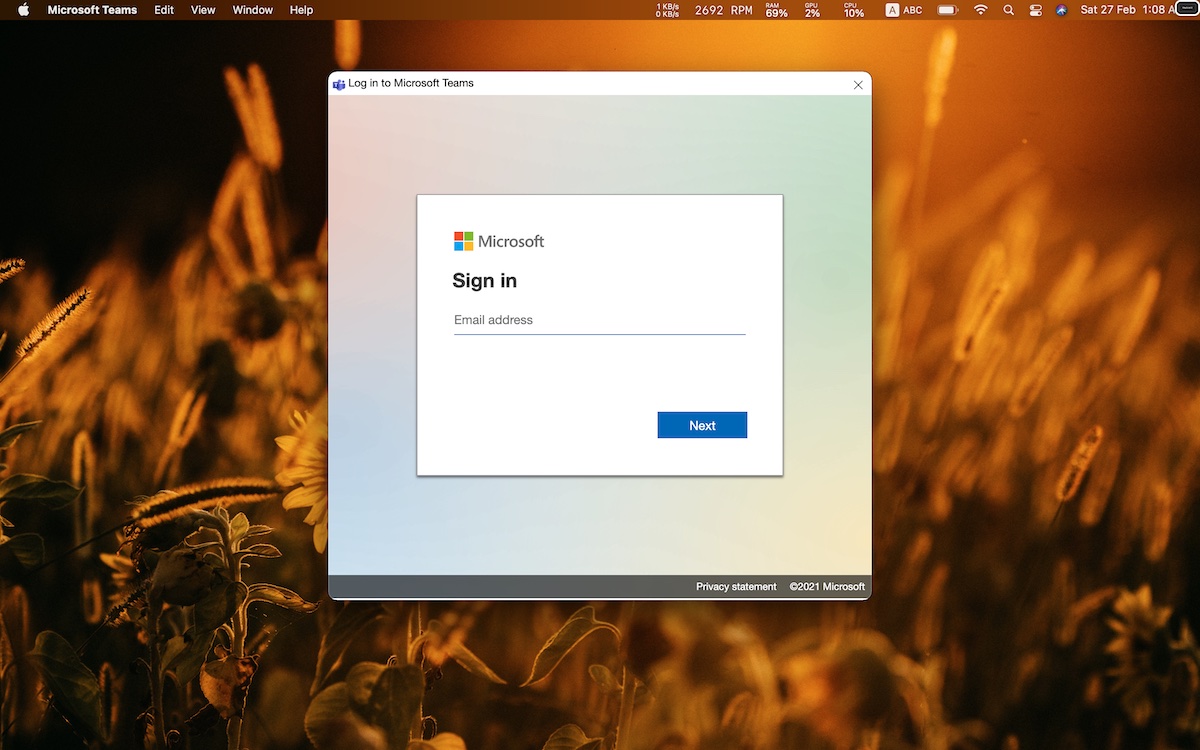This screenshot has height=750, width=1200.
Task: Open the Edit menu
Action: (164, 10)
